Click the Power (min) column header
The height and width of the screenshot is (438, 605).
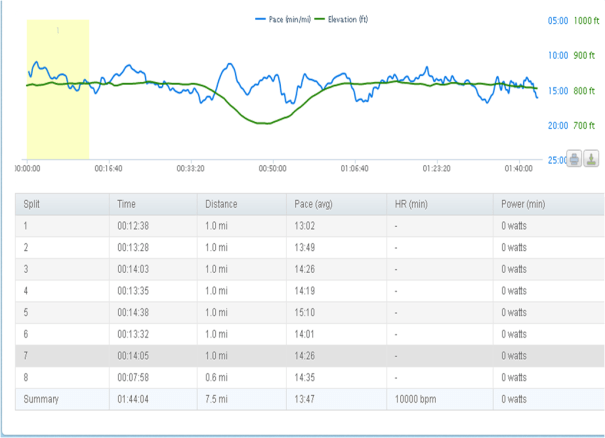pyautogui.click(x=523, y=204)
